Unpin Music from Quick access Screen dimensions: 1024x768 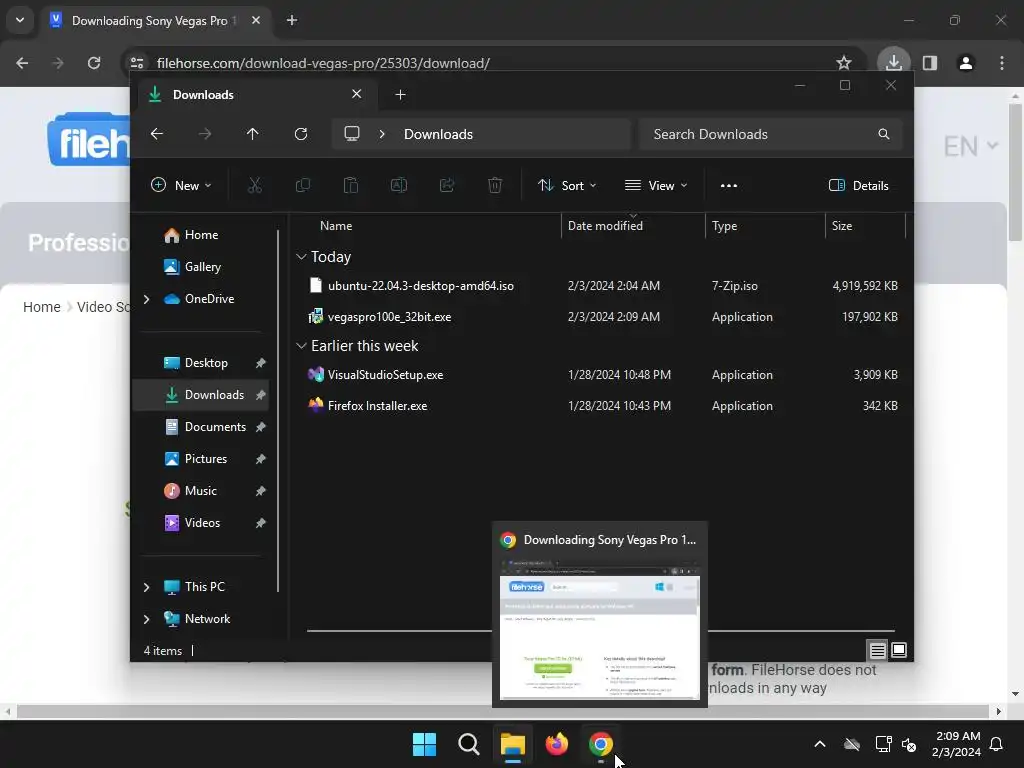click(x=261, y=491)
